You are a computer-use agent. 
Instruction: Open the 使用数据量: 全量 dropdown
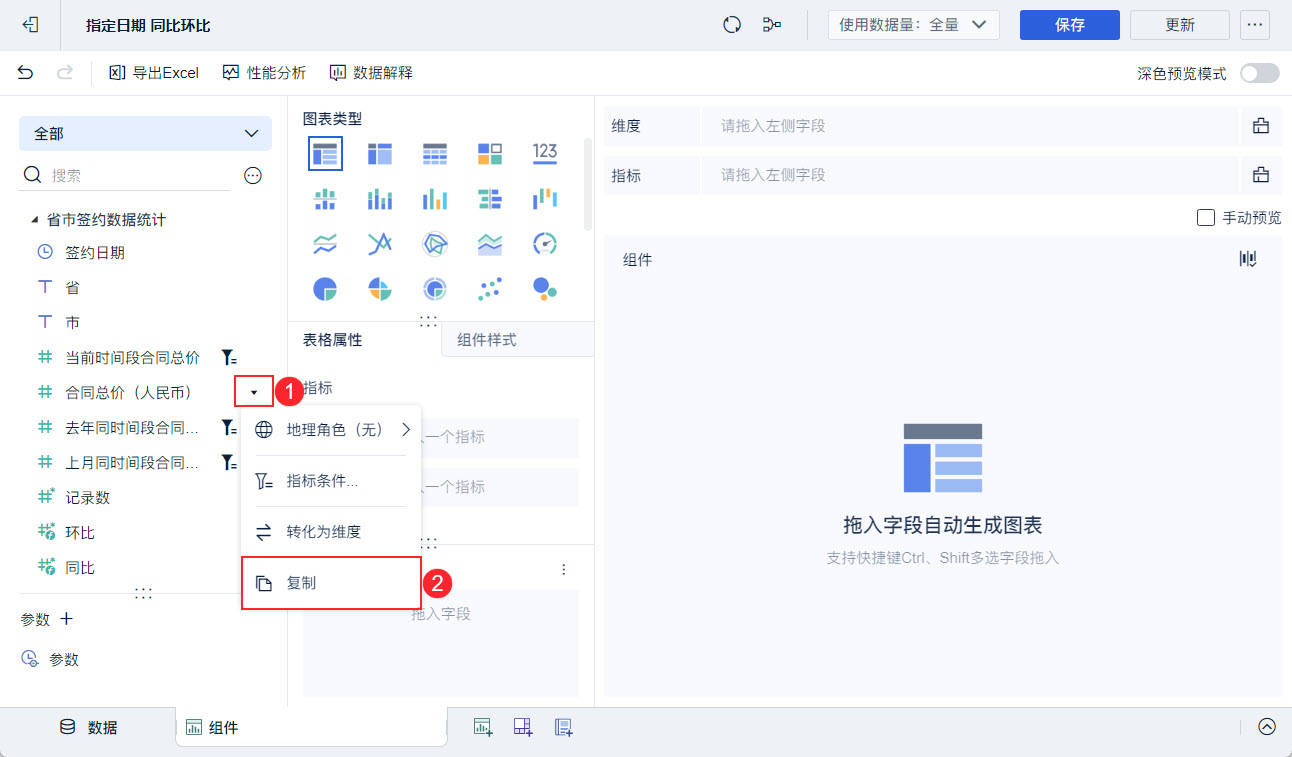point(914,25)
